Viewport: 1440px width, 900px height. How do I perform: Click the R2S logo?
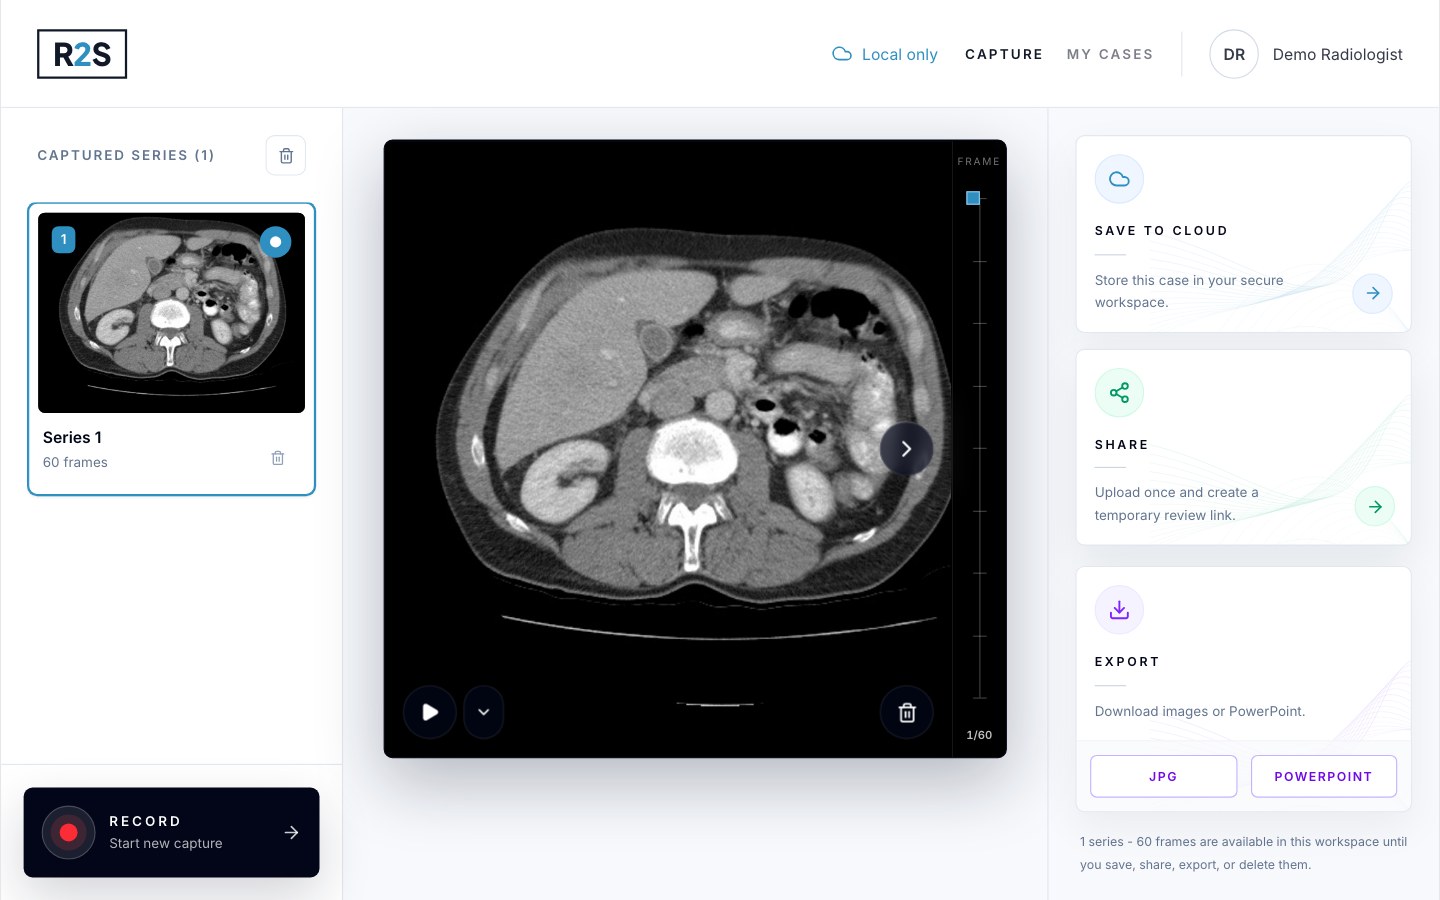tap(82, 54)
